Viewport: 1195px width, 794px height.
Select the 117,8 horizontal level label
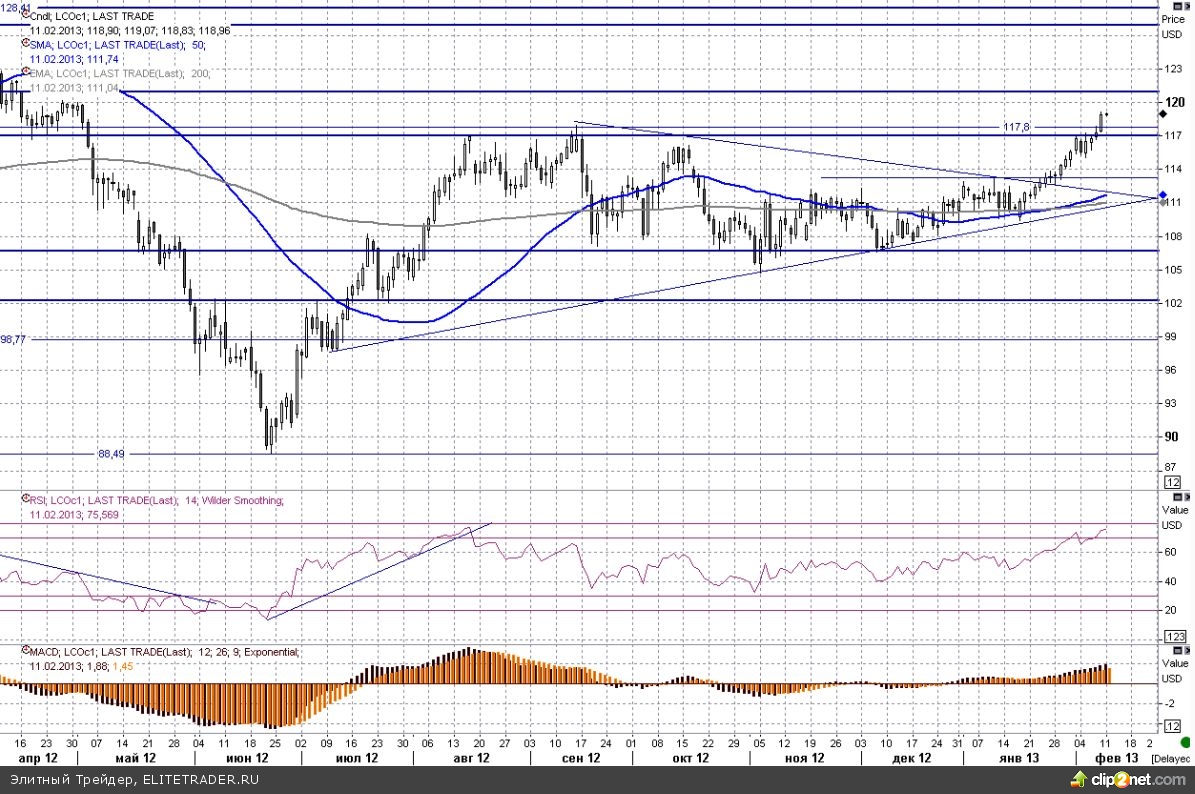click(1016, 127)
